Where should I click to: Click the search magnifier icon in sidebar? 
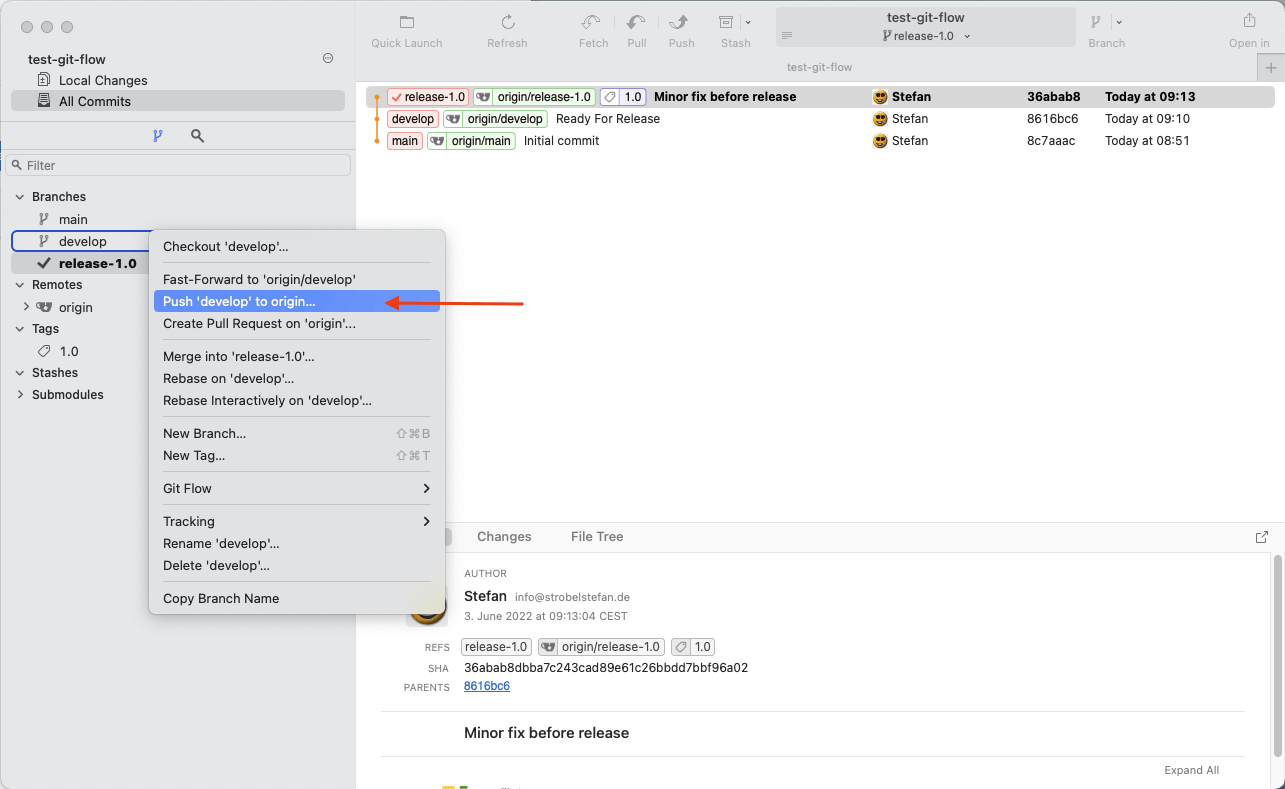197,136
